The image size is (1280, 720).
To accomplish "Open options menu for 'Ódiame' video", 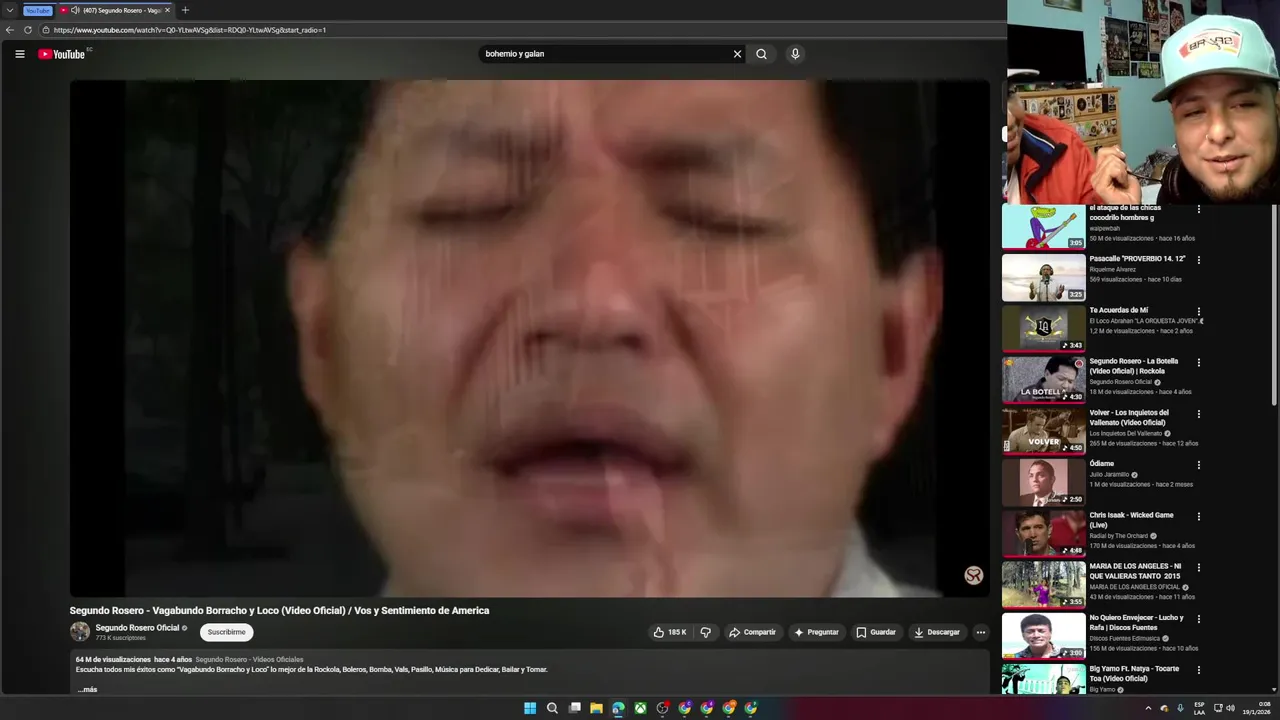I will [1198, 465].
